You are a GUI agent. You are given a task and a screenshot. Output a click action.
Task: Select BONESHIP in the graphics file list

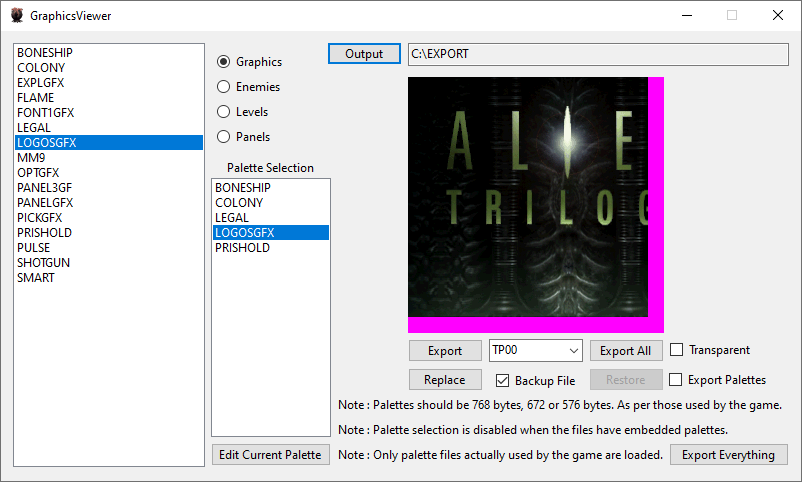109,53
